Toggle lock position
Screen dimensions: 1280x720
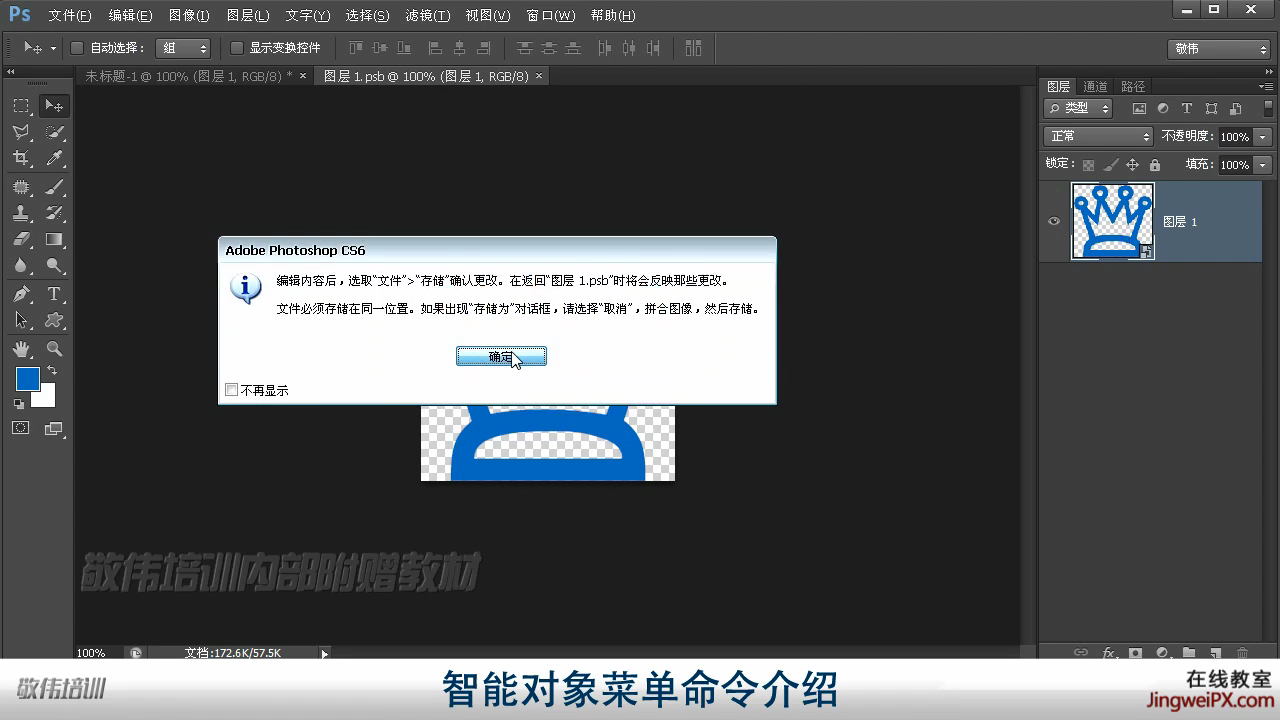1132,165
